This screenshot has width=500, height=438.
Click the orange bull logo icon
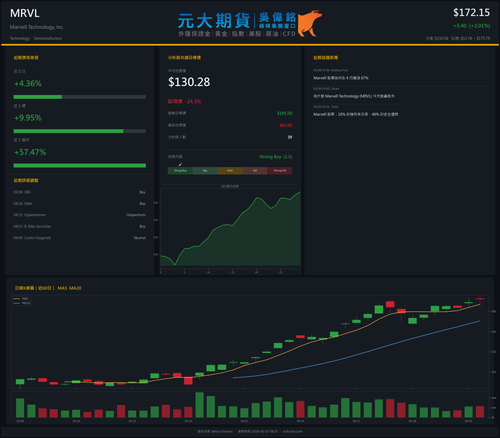(309, 23)
